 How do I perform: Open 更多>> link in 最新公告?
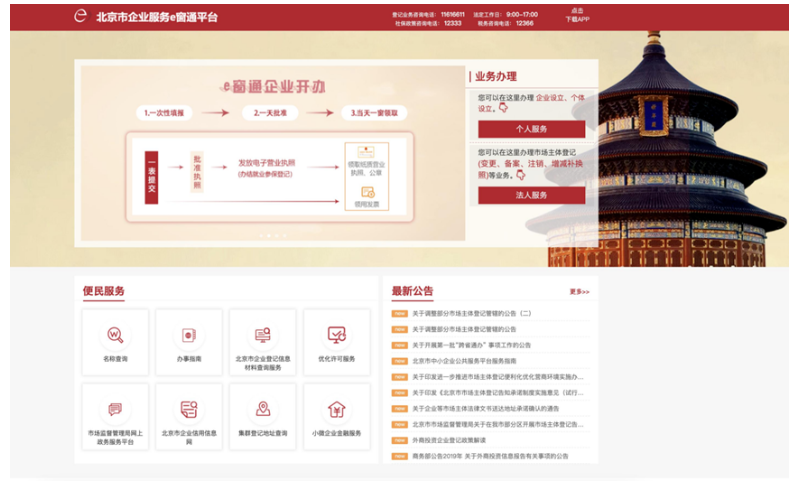pyautogui.click(x=579, y=292)
